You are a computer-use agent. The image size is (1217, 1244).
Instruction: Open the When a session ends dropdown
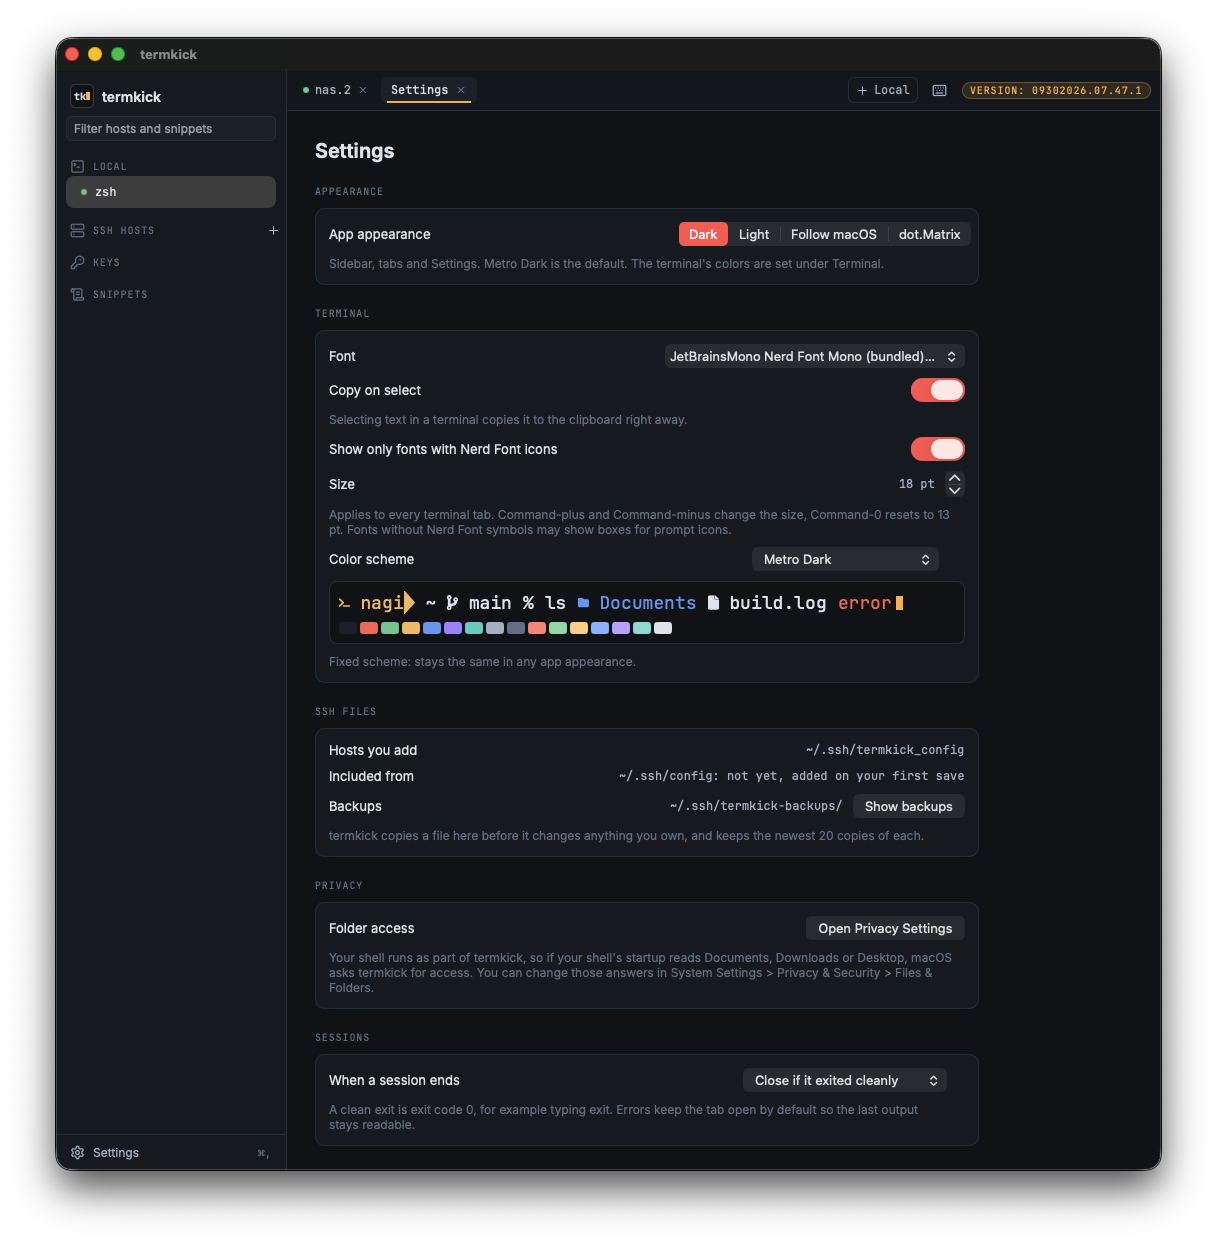click(x=844, y=1080)
